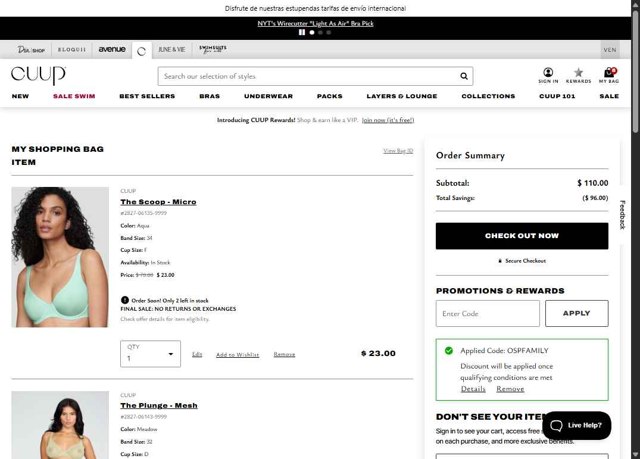Focus the Enter Code promo field
640x459 pixels.
point(487,313)
